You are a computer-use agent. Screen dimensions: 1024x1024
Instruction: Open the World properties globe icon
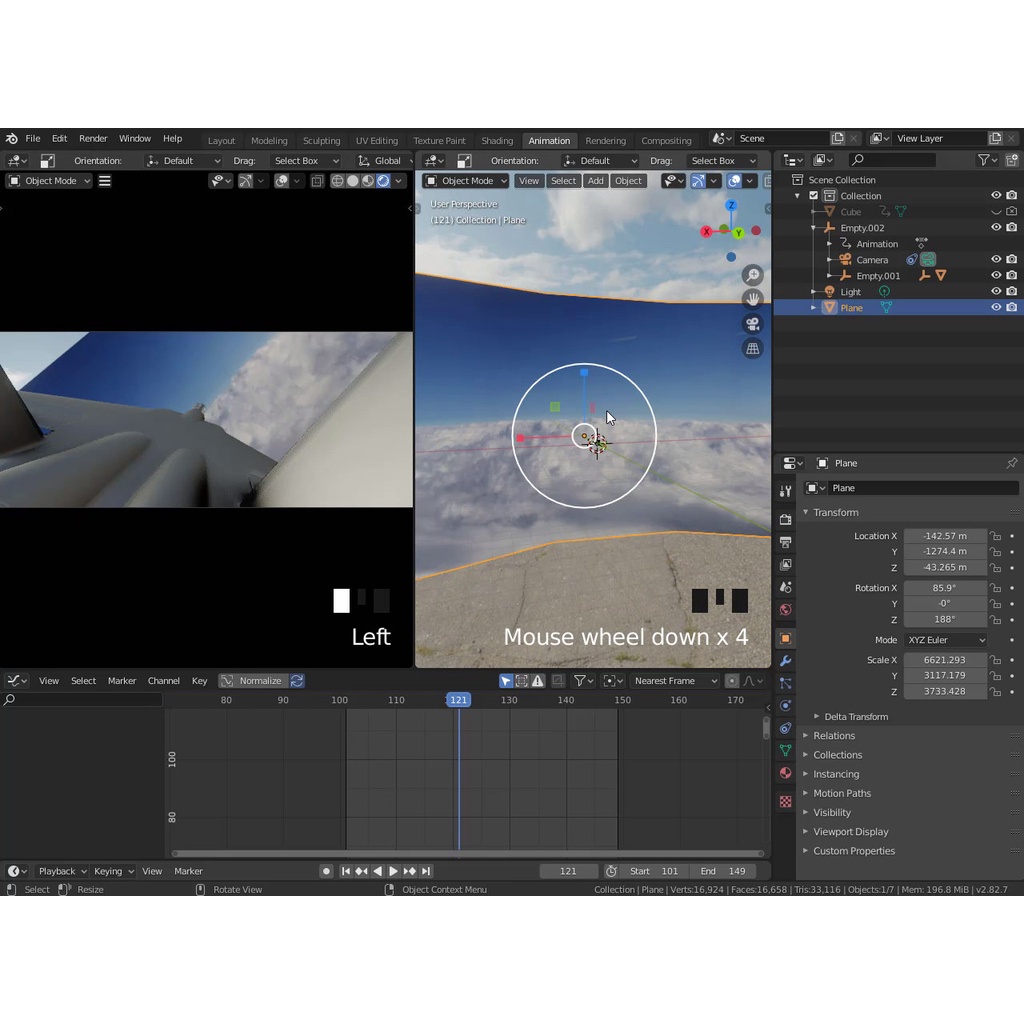click(785, 610)
